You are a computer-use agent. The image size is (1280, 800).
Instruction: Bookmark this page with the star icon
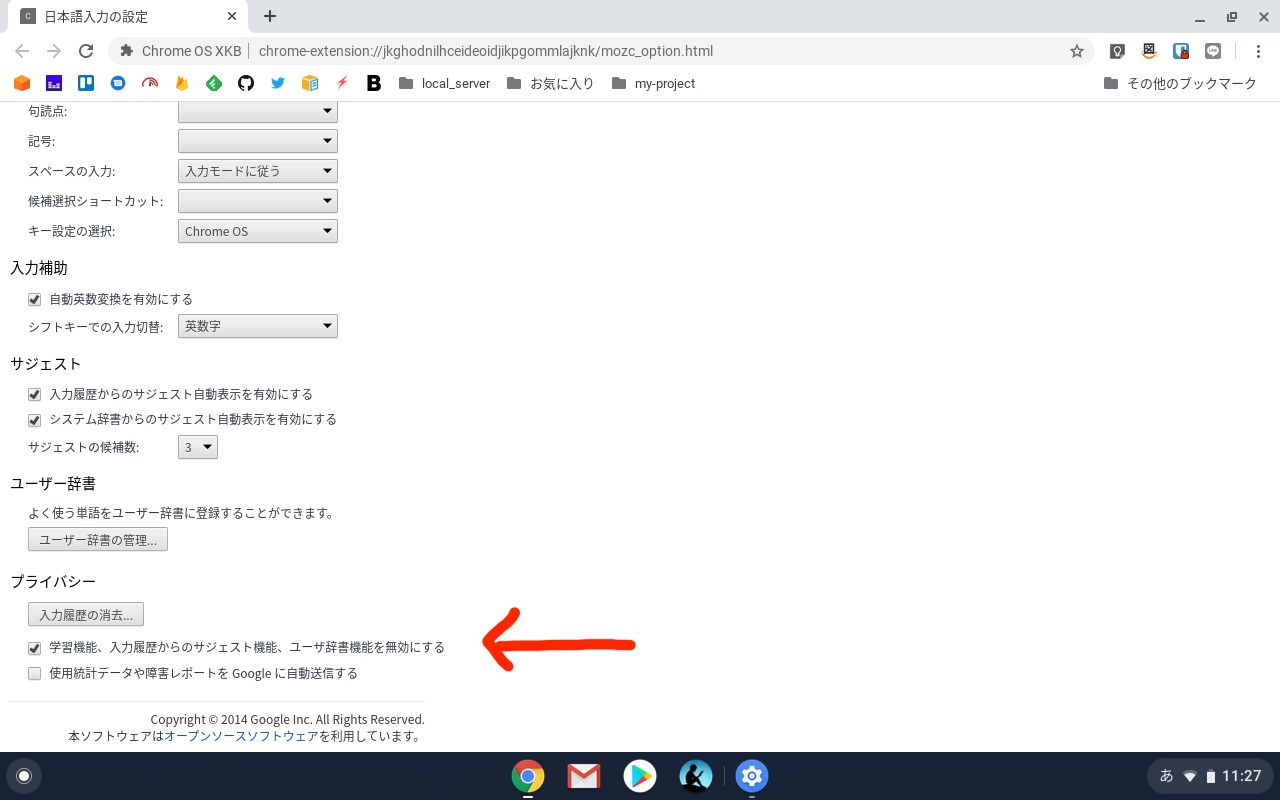pos(1075,51)
